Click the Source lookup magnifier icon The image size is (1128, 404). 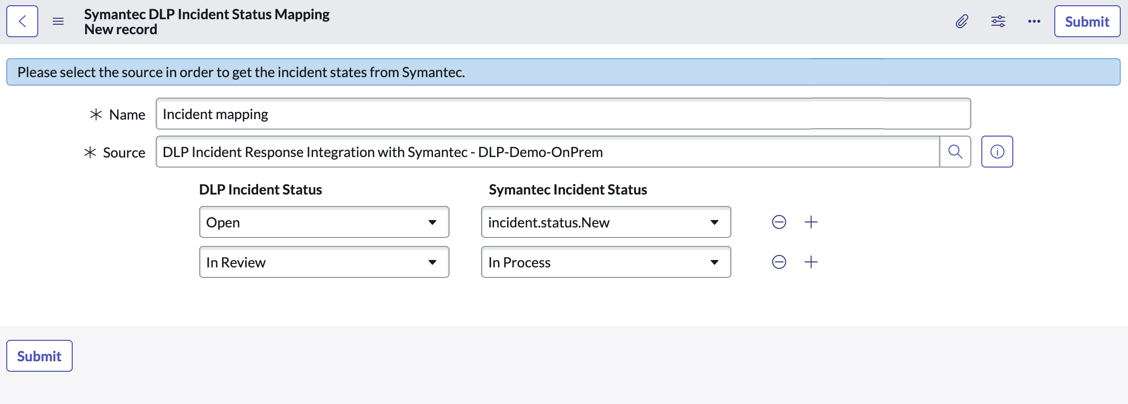[955, 152]
